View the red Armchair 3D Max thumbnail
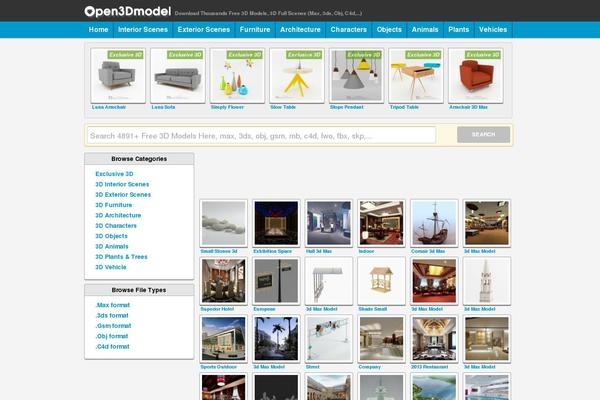The image size is (600, 400). (x=476, y=75)
